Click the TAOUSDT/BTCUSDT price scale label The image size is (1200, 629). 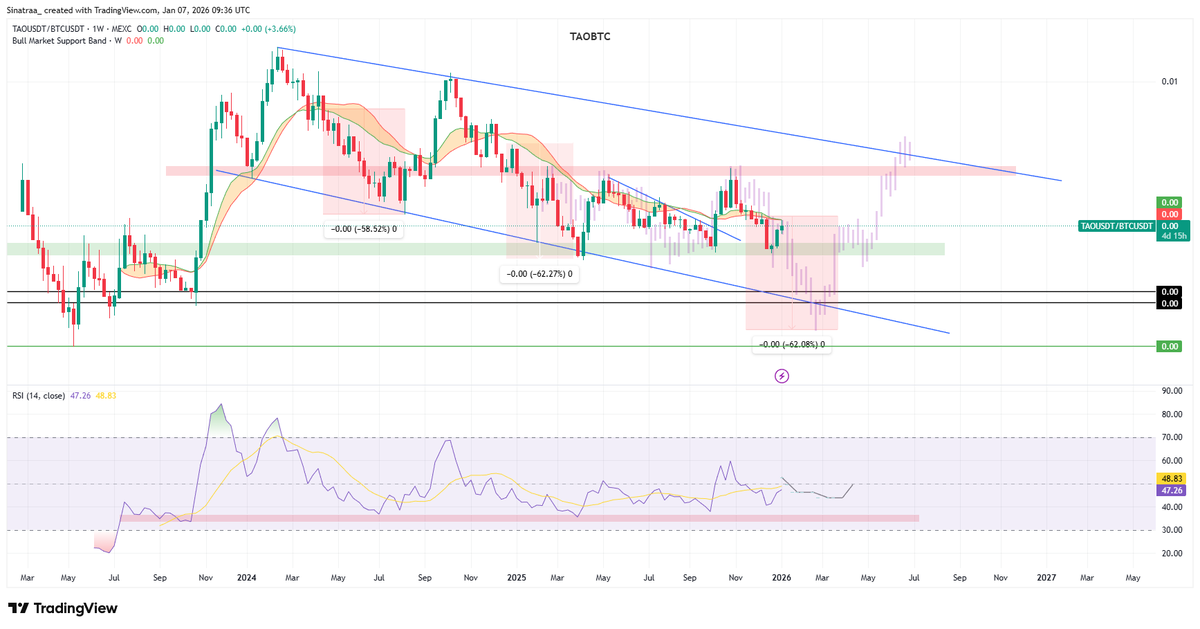click(x=1116, y=227)
